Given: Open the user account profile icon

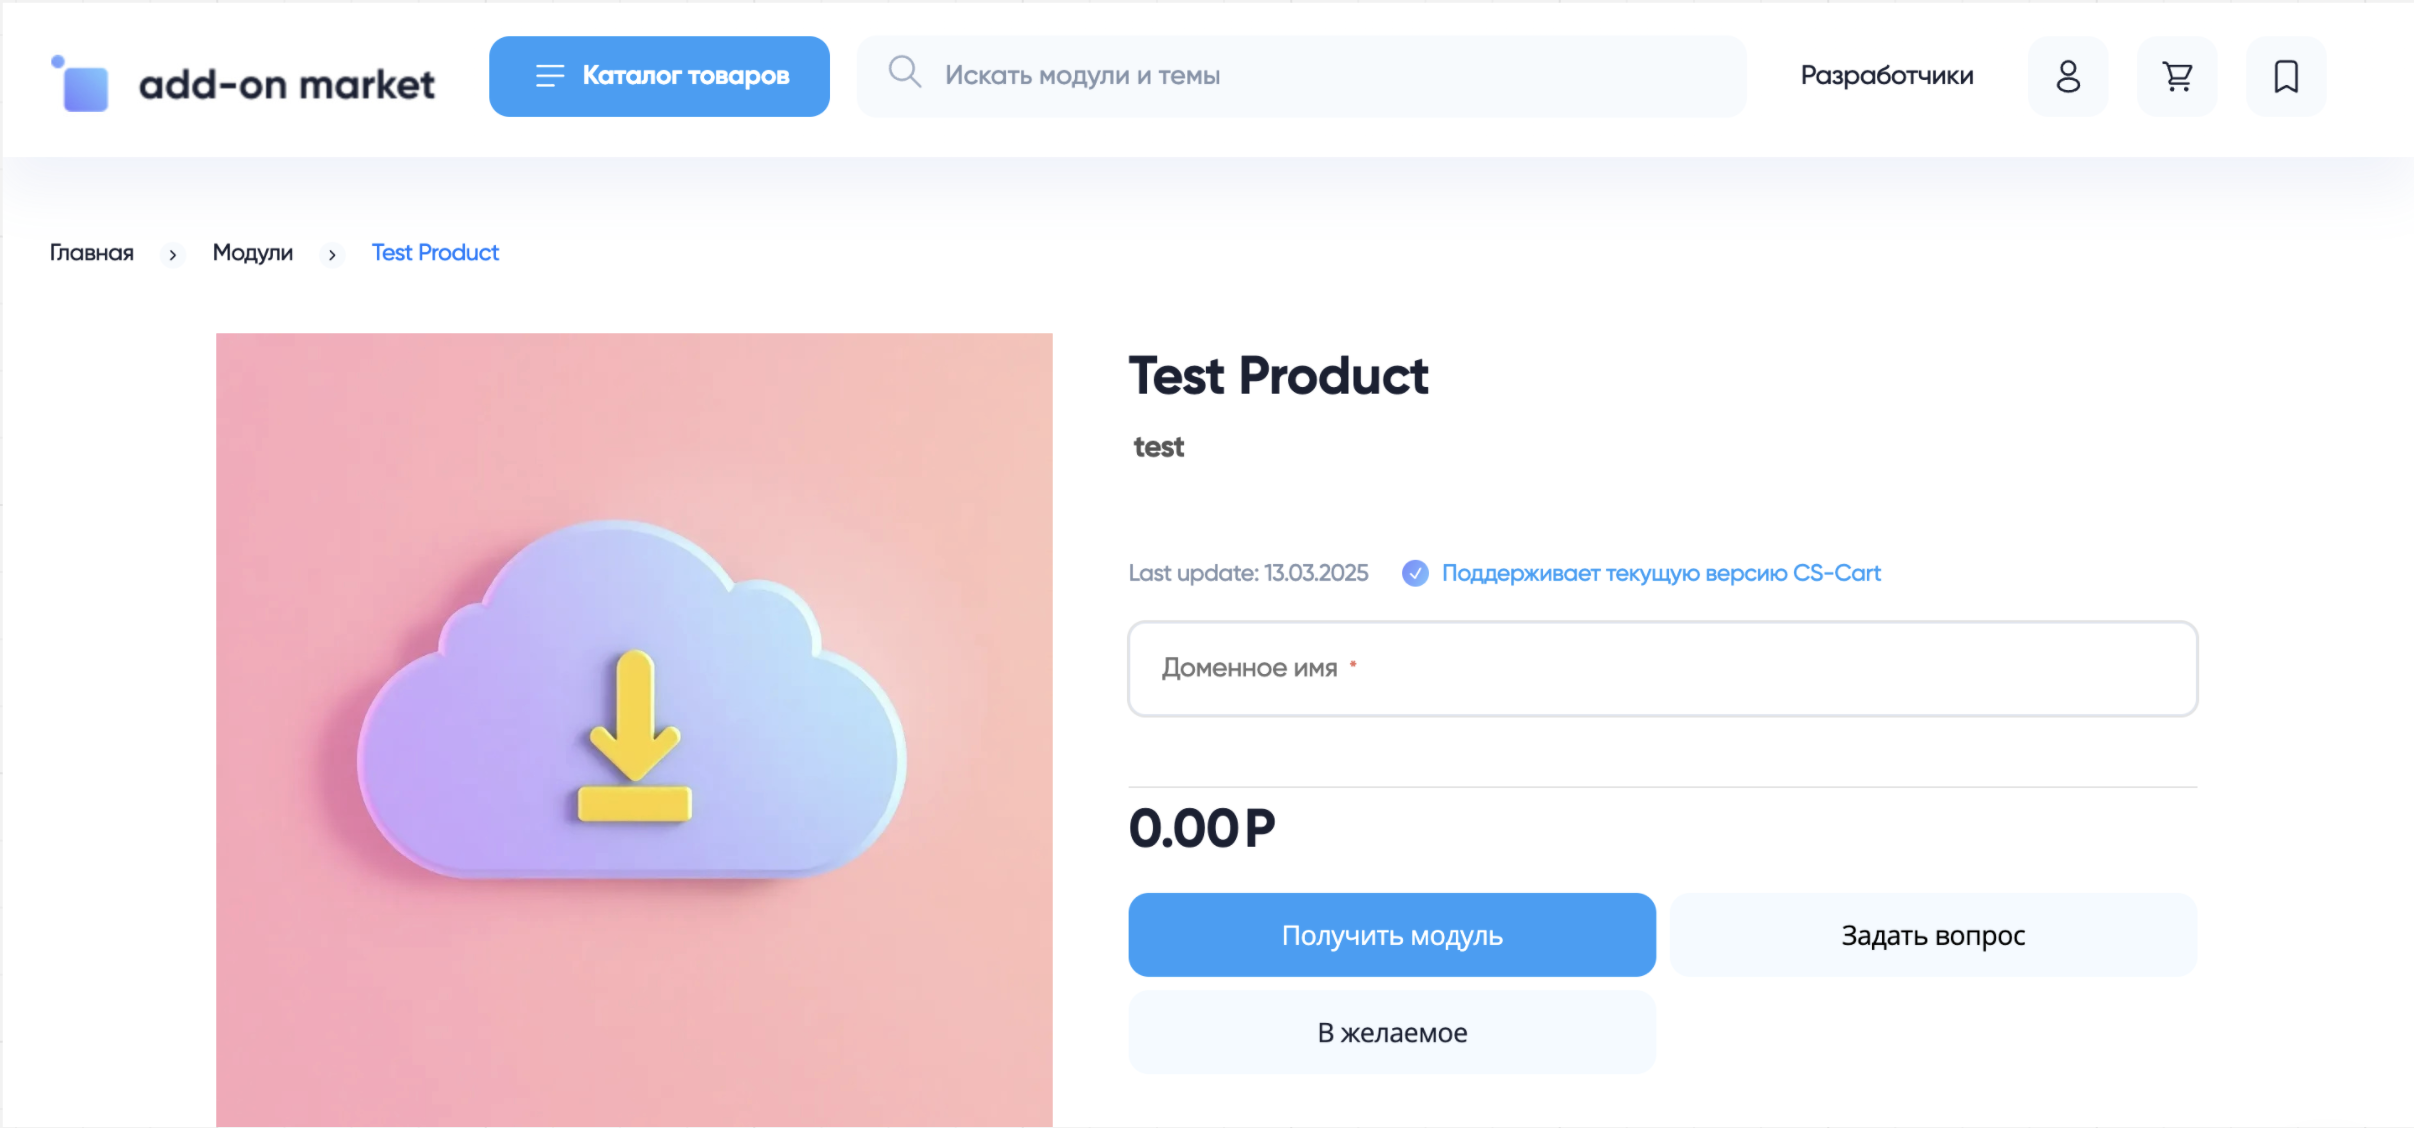Looking at the screenshot, I should (x=2067, y=76).
